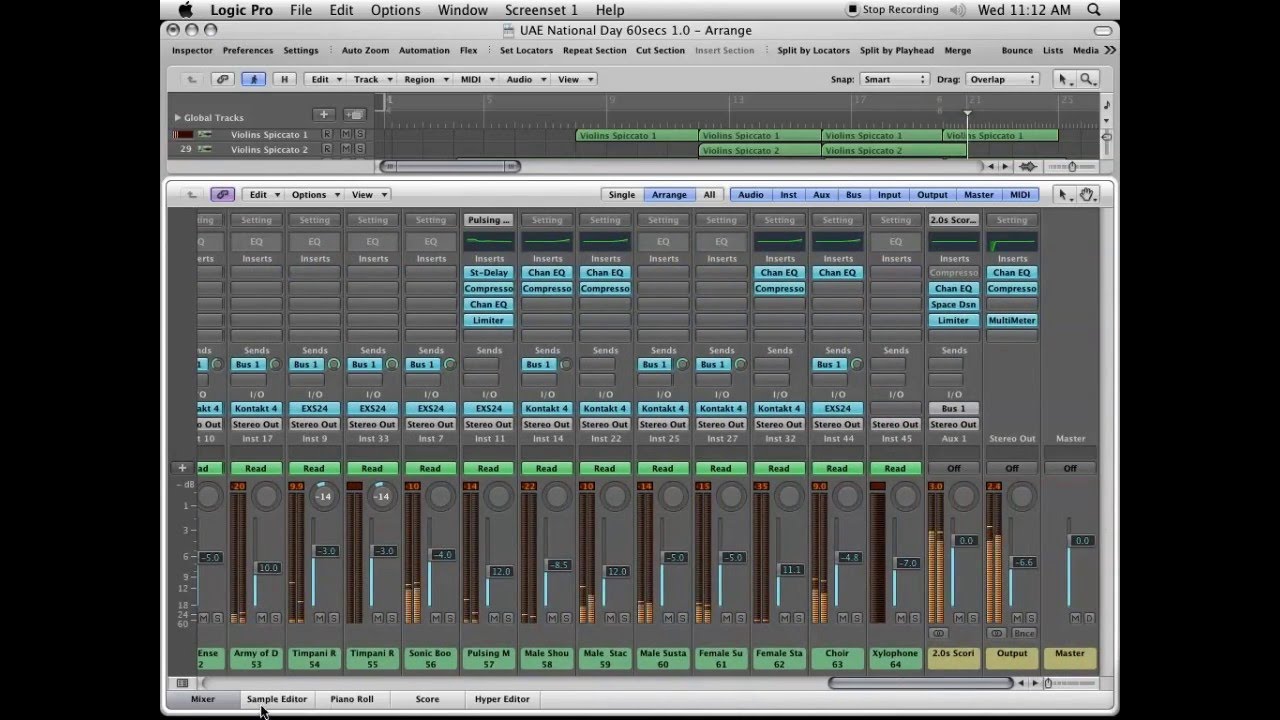This screenshot has height=720, width=1280.
Task: Click the duplicate track icon beside plus
Action: [x=354, y=115]
